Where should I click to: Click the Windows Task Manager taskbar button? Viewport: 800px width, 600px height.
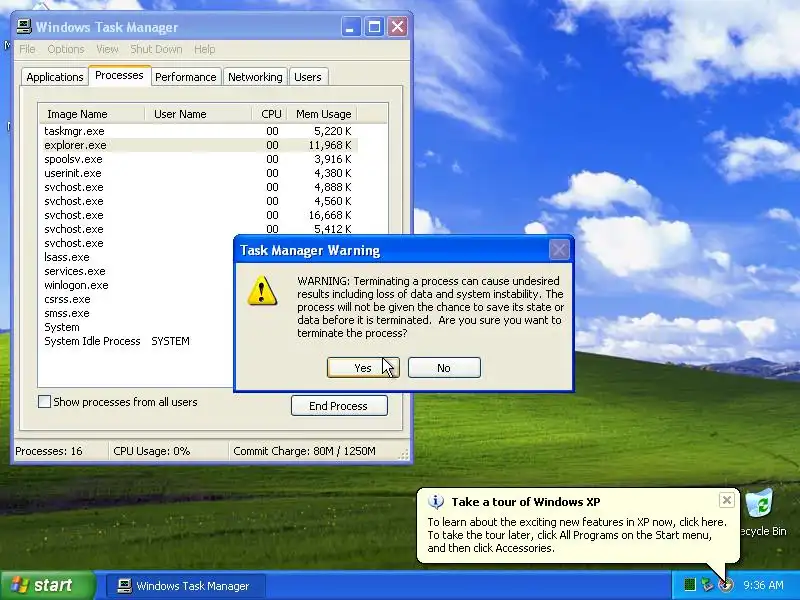(186, 586)
